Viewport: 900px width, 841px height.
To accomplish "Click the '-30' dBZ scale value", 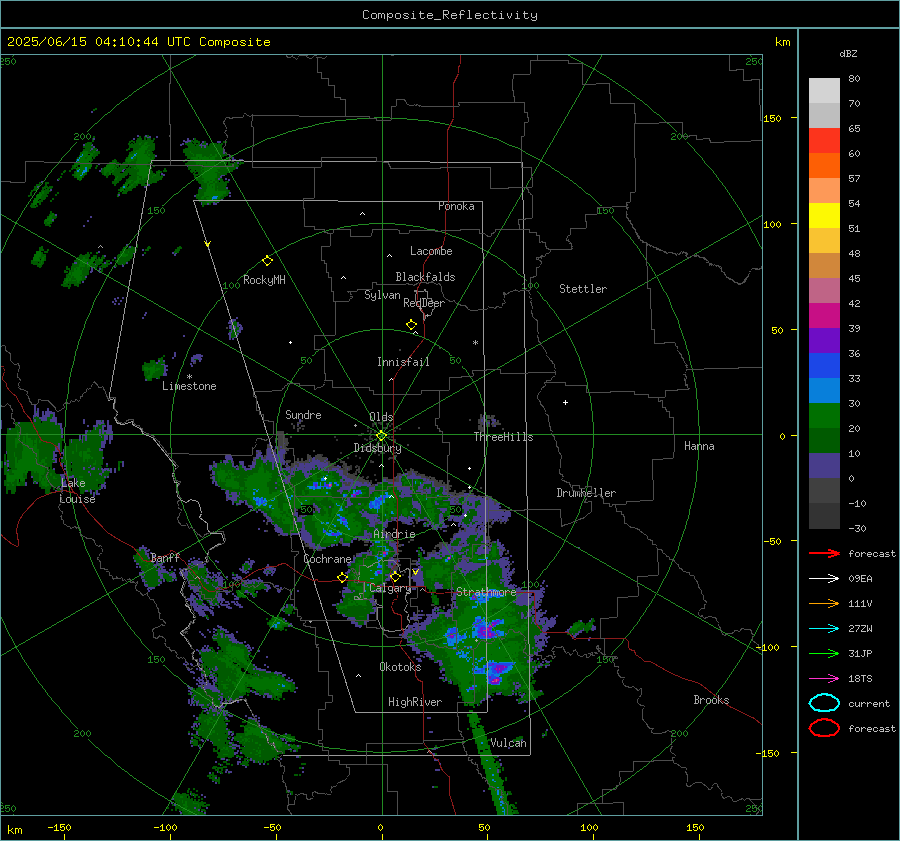I will point(857,528).
